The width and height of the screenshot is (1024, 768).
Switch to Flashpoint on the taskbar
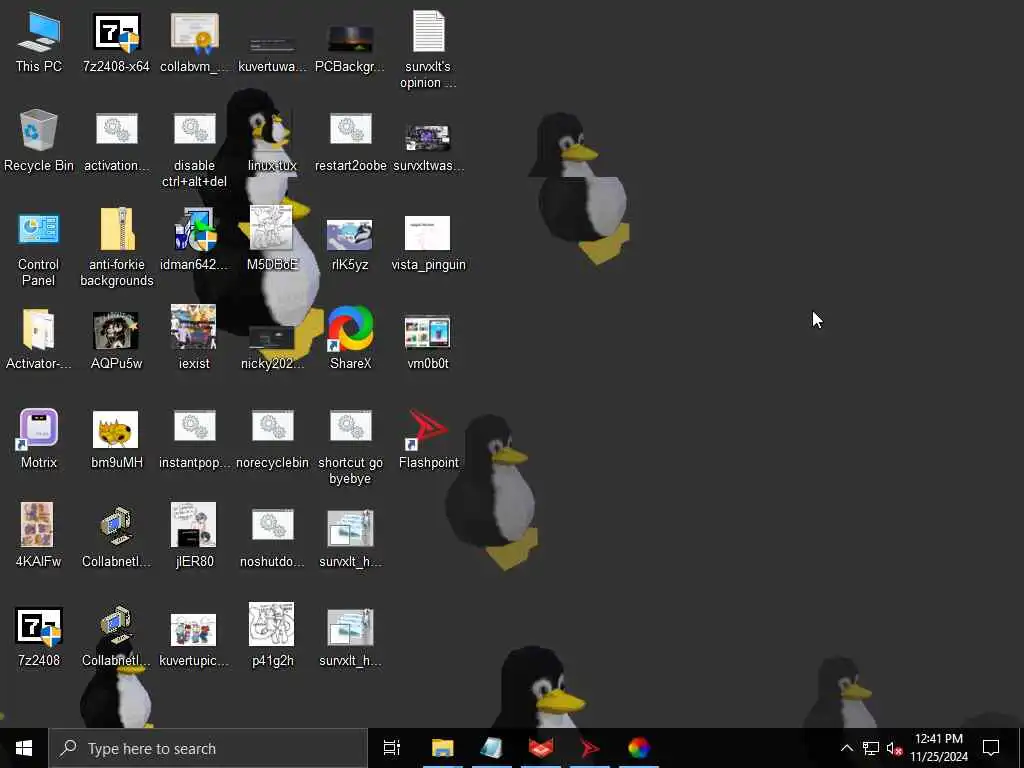coord(590,748)
